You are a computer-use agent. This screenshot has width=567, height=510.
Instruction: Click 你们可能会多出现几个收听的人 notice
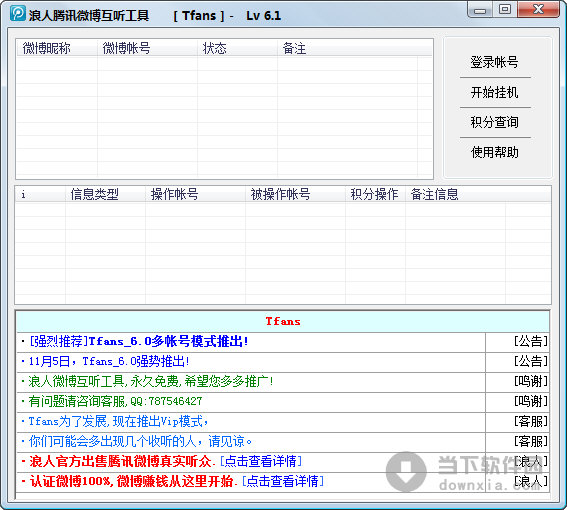(x=141, y=441)
